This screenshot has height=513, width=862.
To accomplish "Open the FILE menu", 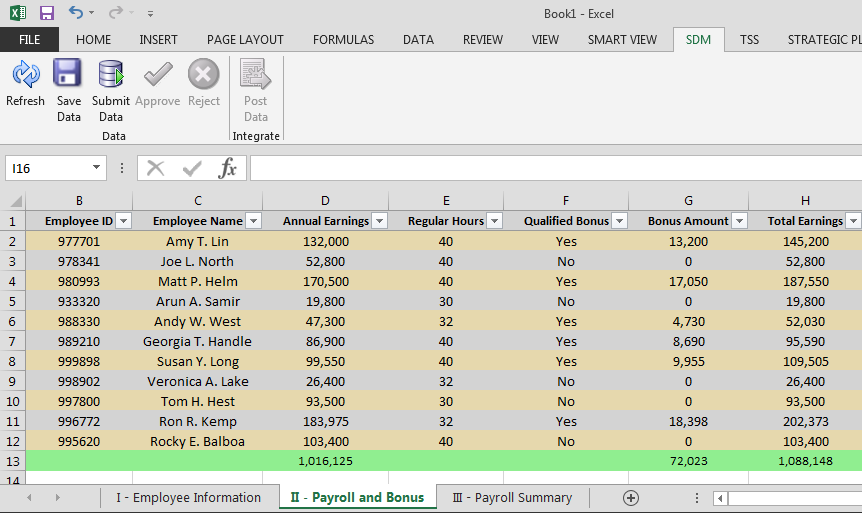I will tap(29, 40).
